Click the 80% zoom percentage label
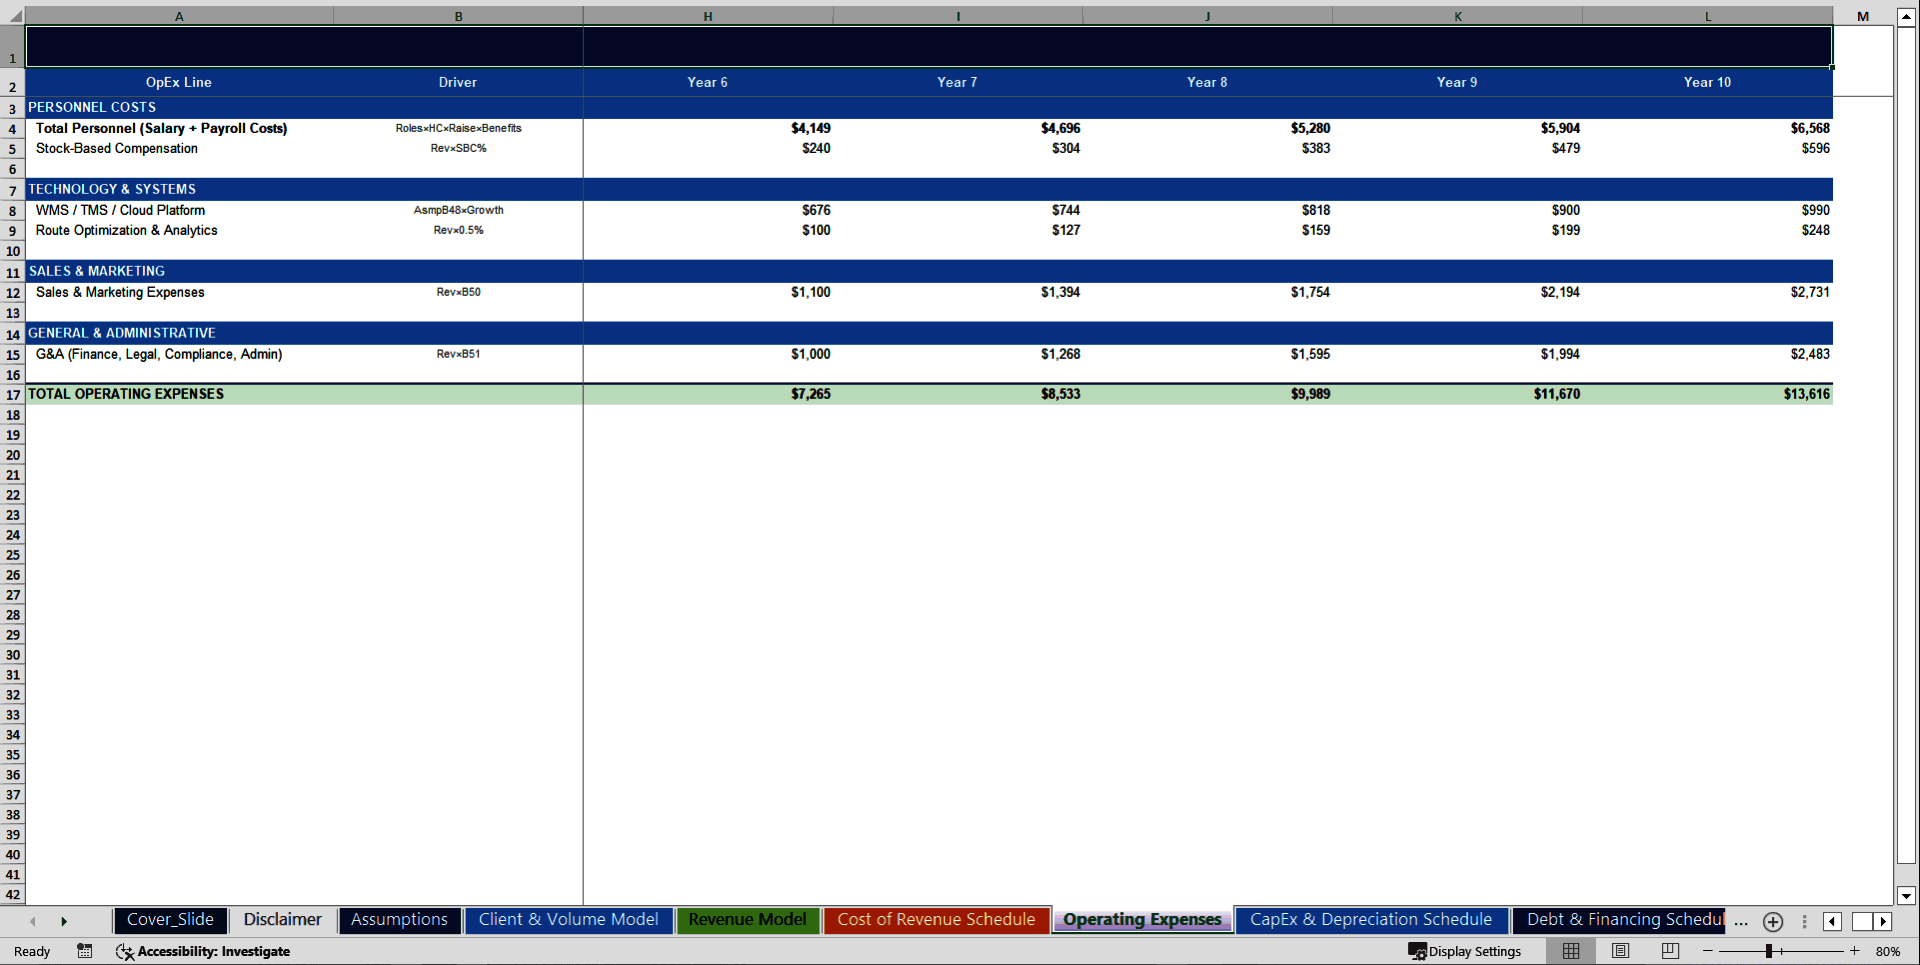Screen dimensions: 1920x965 click(x=1891, y=951)
